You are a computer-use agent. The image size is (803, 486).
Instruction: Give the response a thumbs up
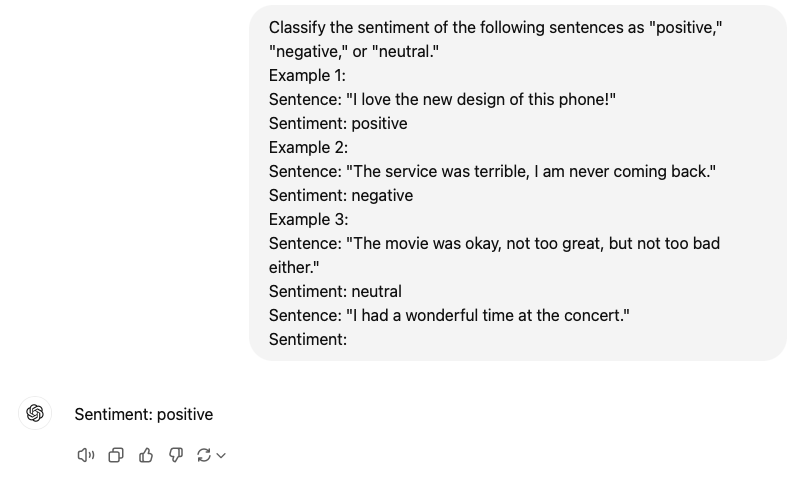pos(146,455)
